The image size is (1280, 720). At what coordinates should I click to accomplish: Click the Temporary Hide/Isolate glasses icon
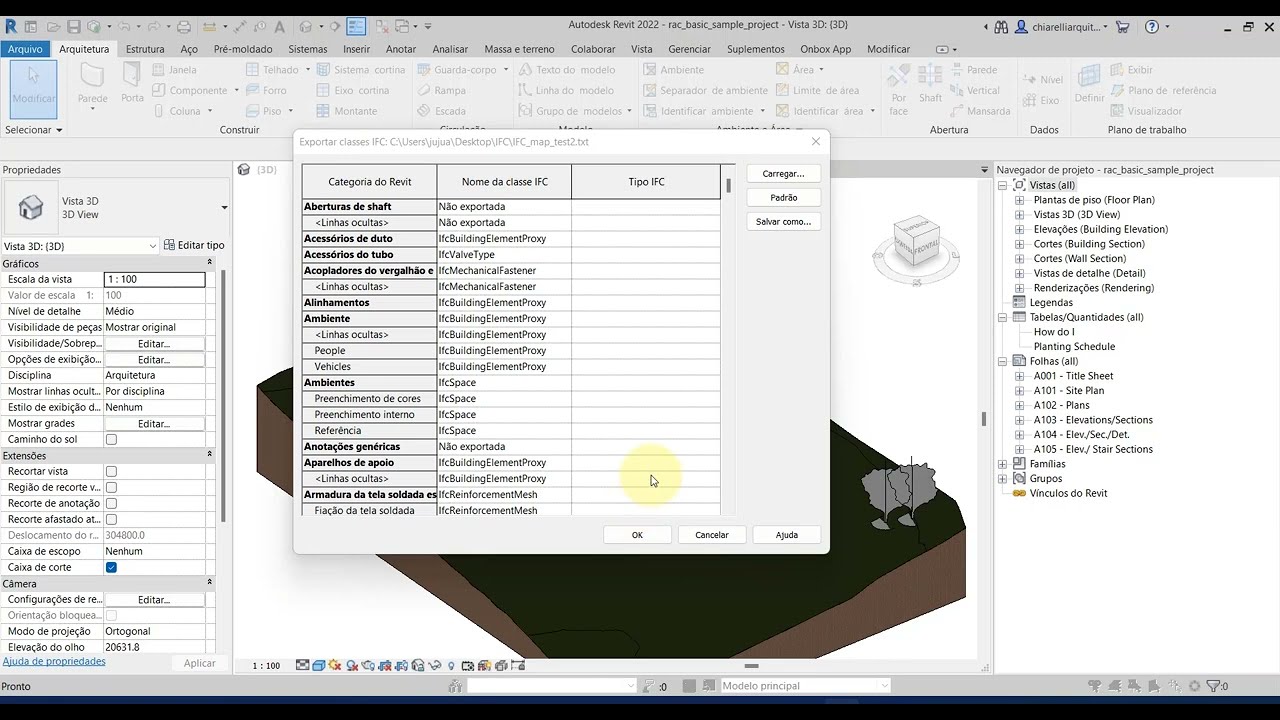click(x=434, y=666)
